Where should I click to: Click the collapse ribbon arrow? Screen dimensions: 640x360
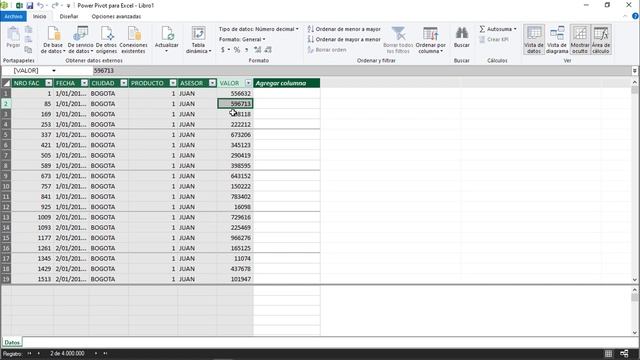pyautogui.click(x=625, y=16)
